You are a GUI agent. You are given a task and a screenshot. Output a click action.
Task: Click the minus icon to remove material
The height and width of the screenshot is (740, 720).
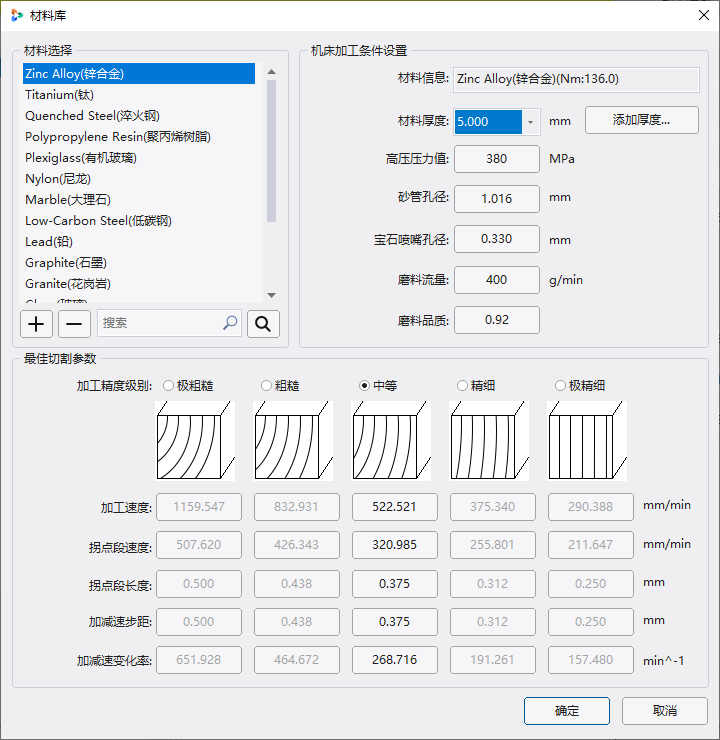point(75,323)
